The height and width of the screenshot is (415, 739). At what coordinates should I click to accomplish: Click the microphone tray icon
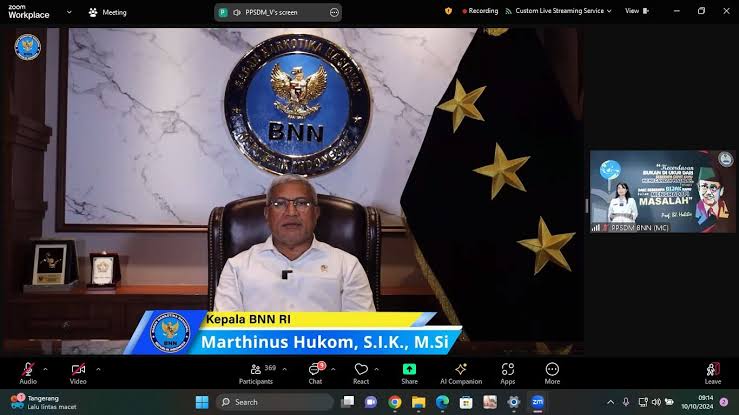(626, 402)
